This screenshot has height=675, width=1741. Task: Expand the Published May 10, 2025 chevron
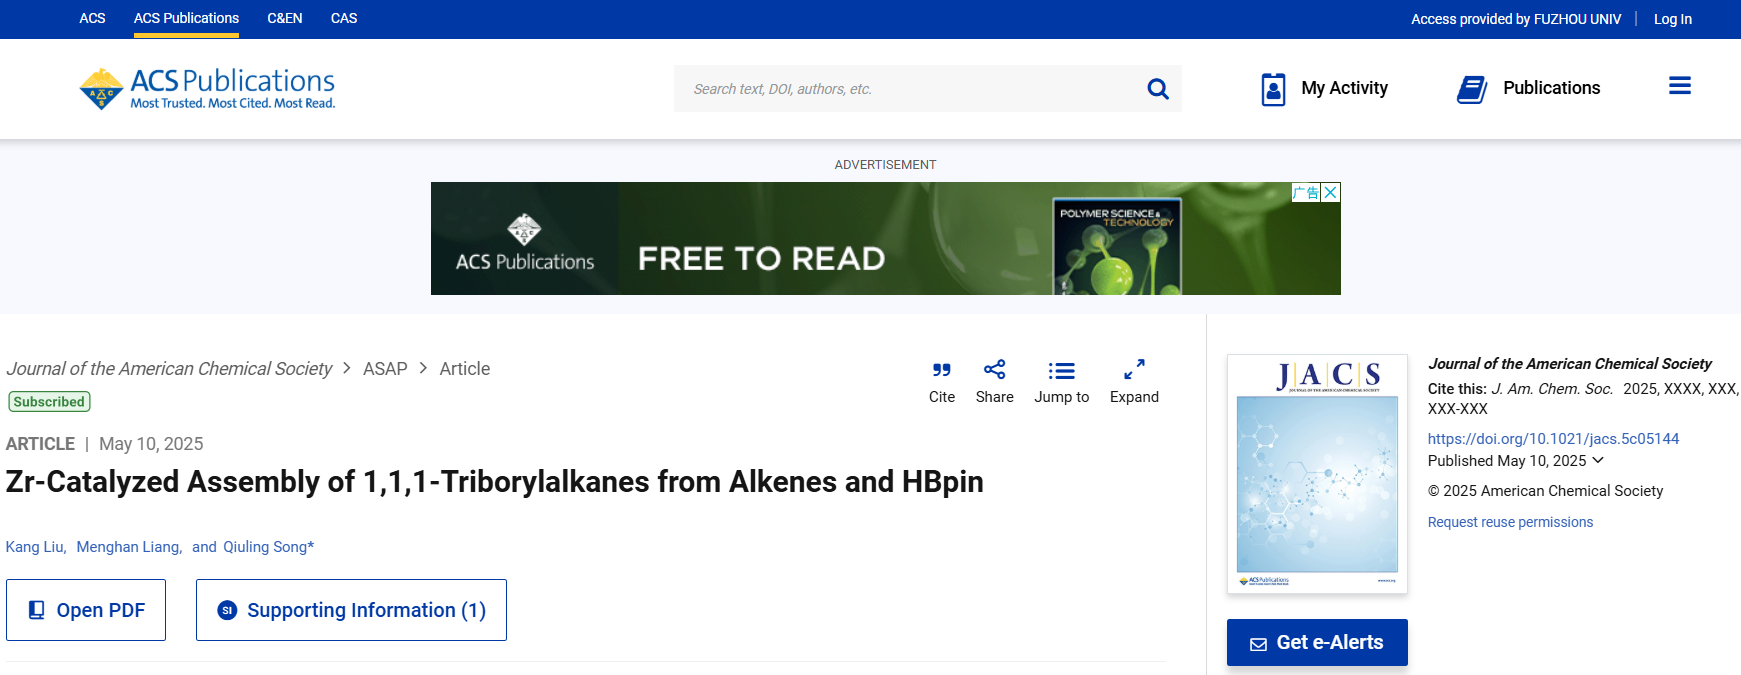tap(1598, 461)
